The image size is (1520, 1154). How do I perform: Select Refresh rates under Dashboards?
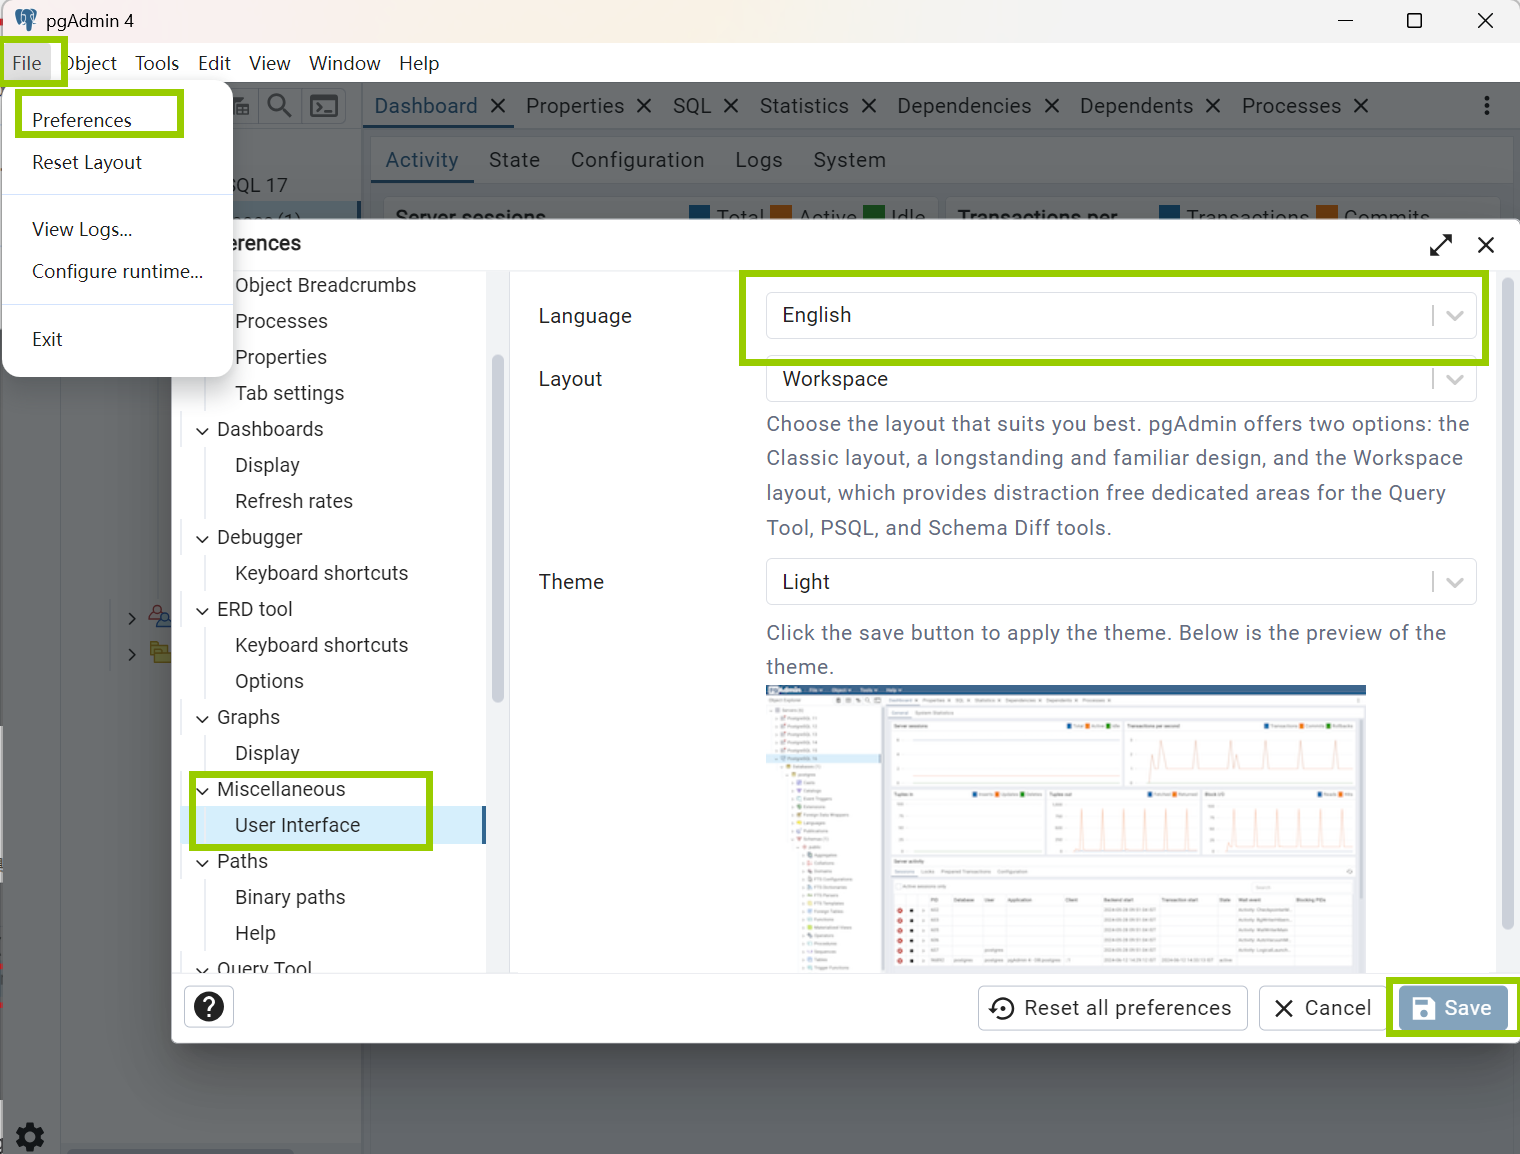293,501
